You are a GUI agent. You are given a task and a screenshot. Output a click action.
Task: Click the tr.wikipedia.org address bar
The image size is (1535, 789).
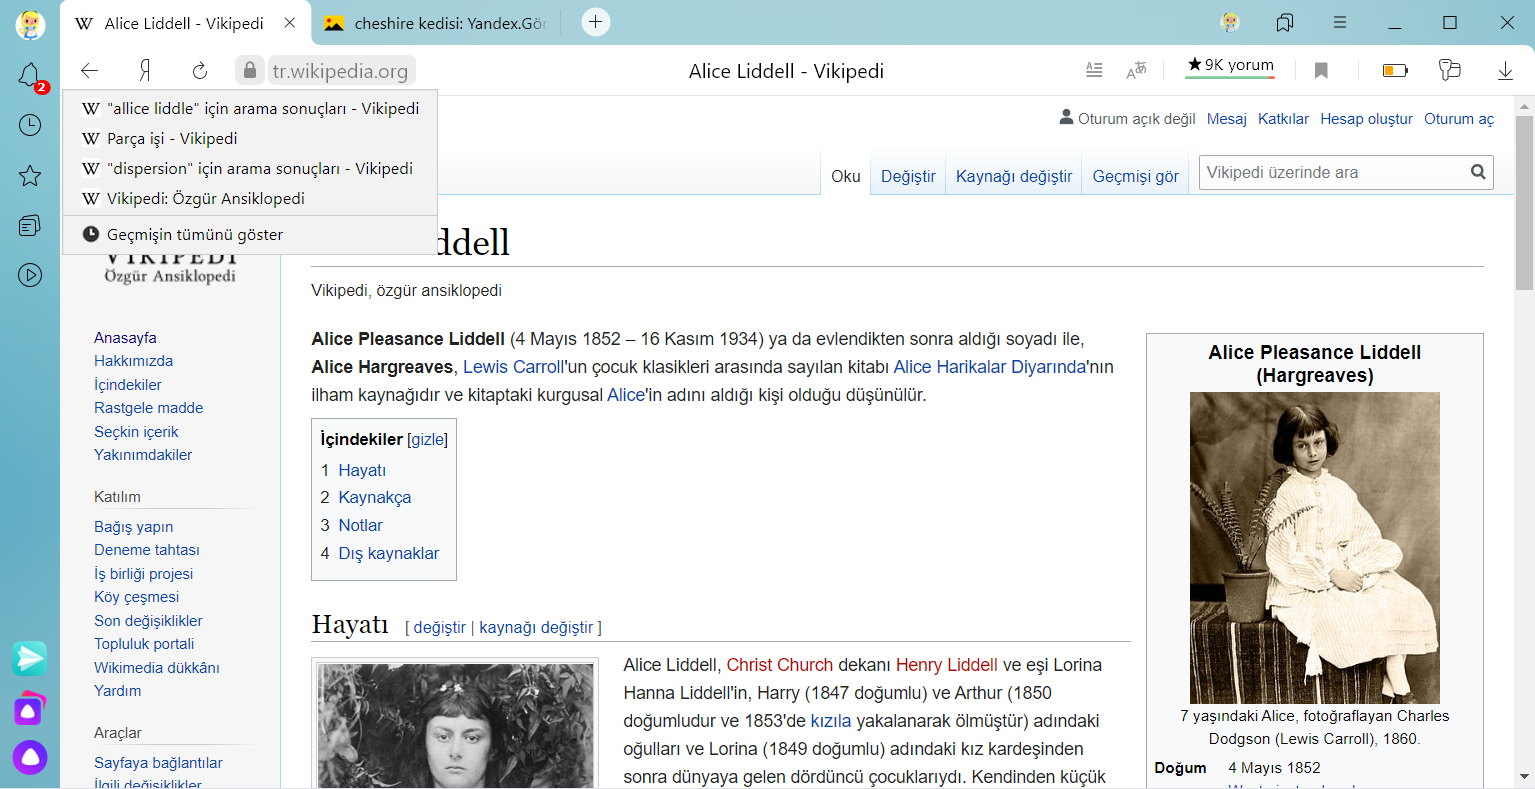[340, 71]
